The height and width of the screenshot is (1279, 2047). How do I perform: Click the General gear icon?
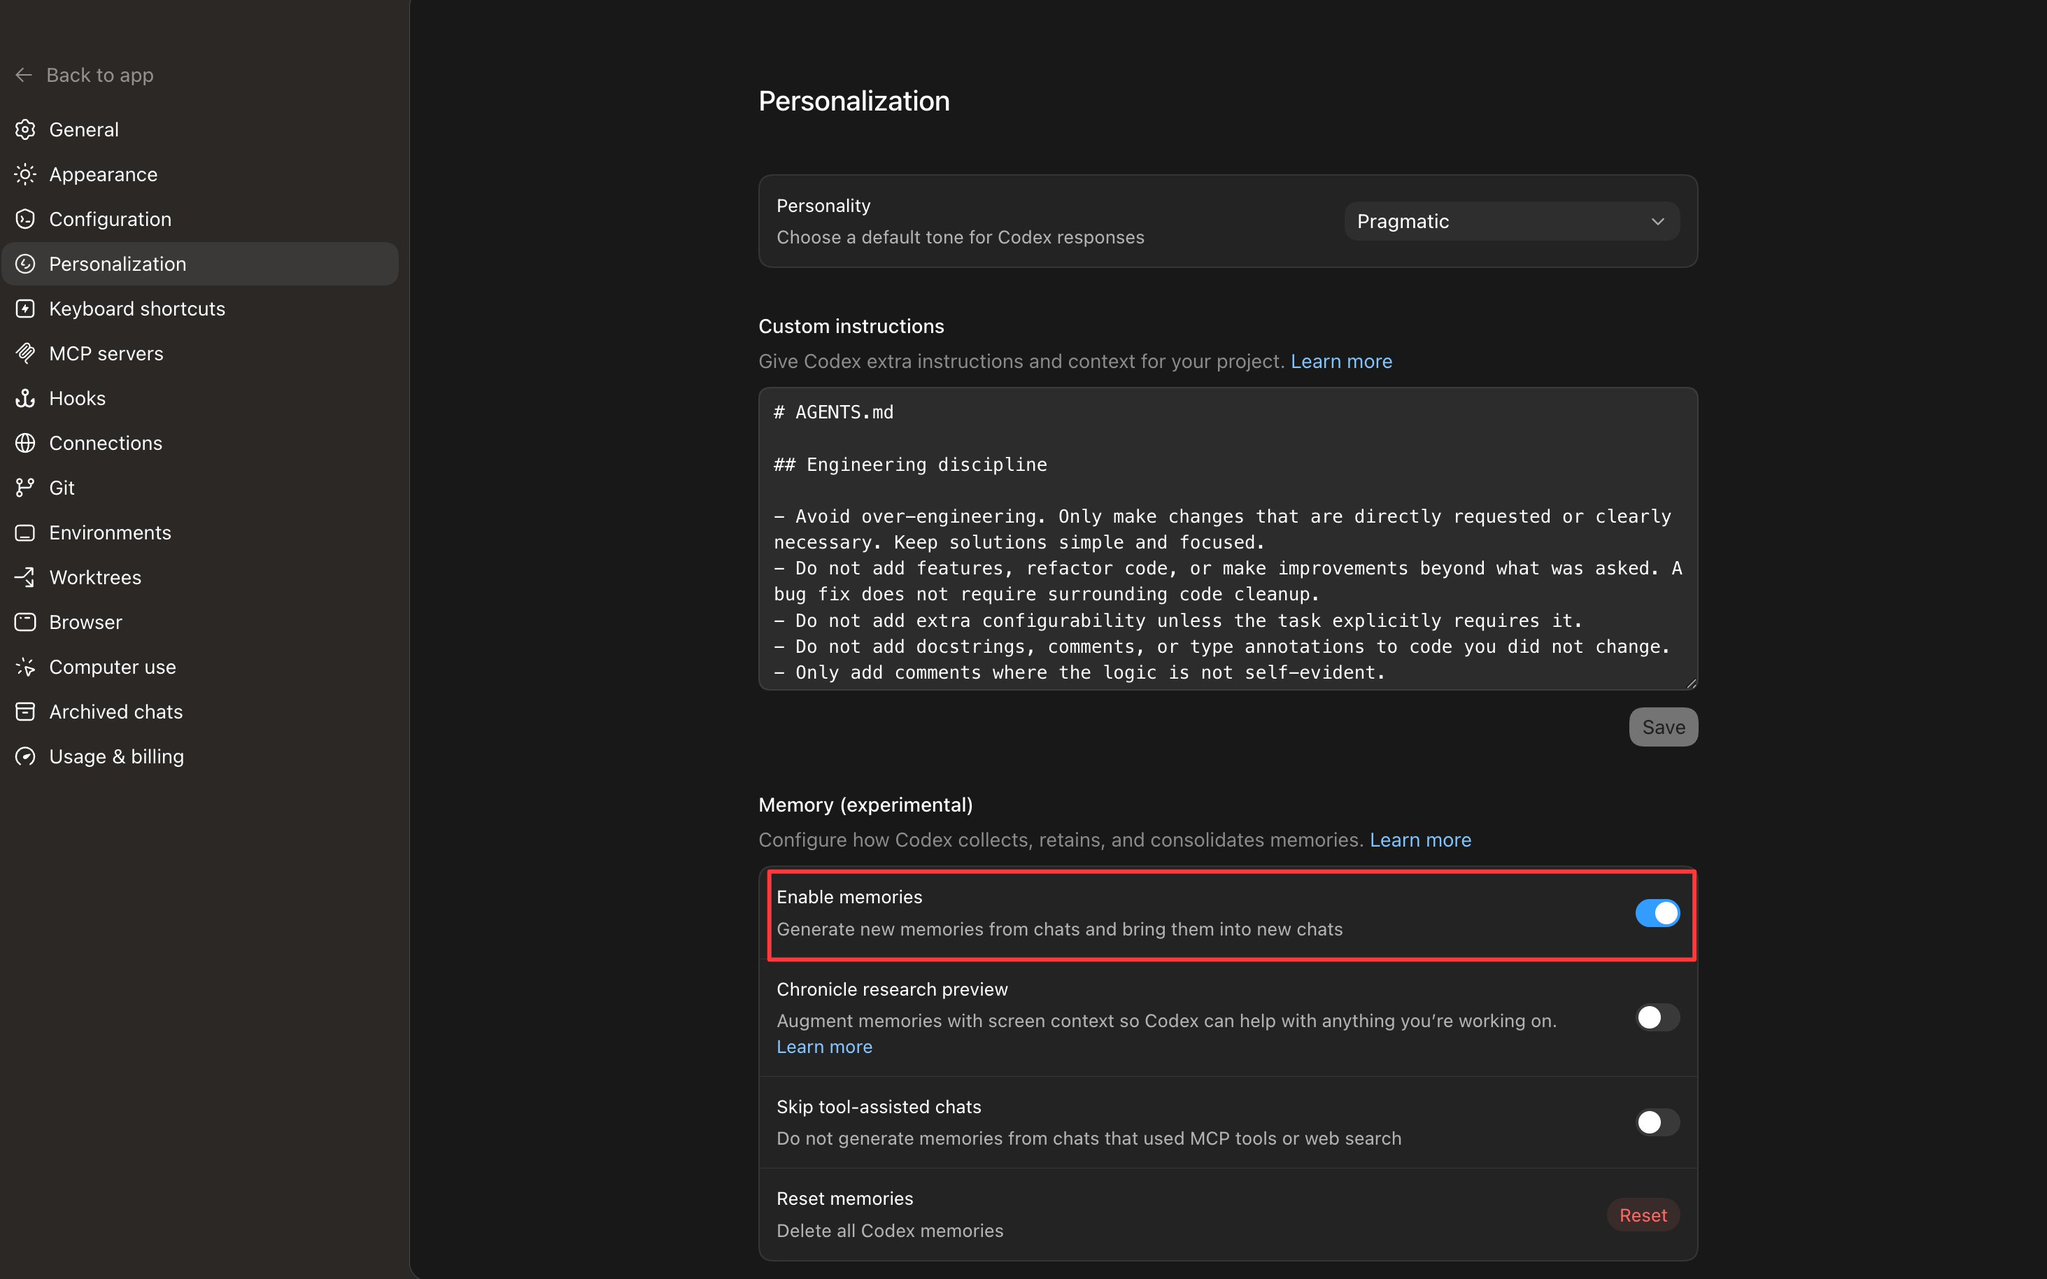(25, 130)
